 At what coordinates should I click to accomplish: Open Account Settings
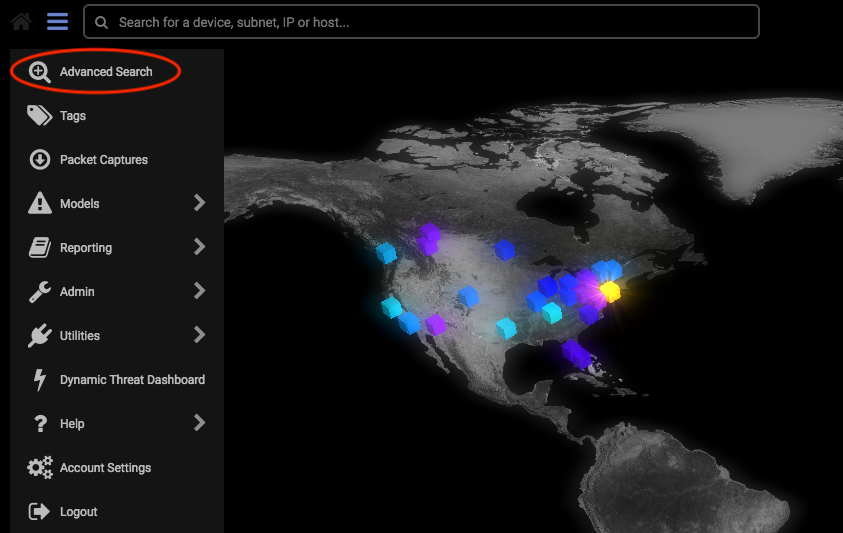[105, 468]
